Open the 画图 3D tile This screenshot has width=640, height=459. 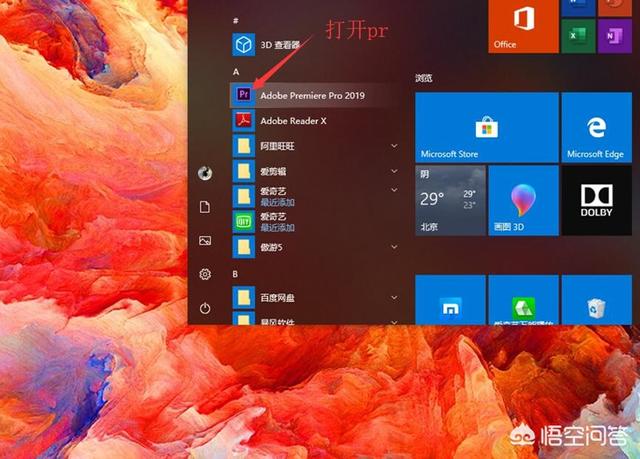click(523, 200)
